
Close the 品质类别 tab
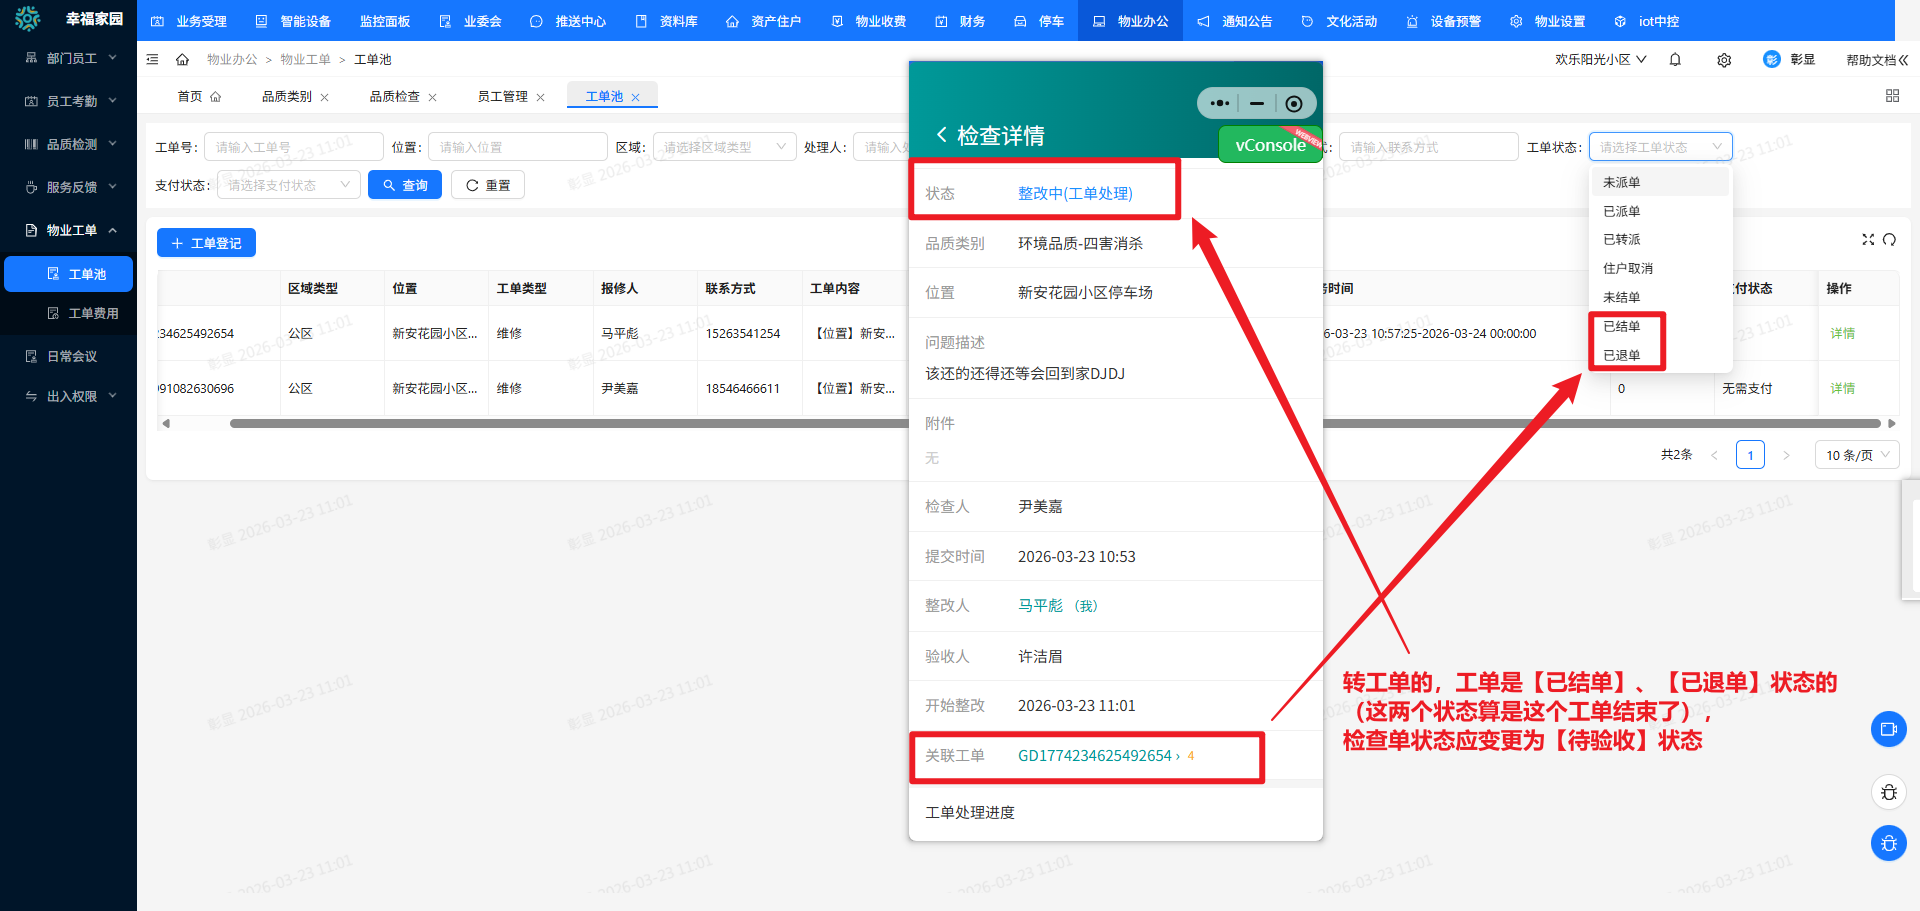(324, 98)
